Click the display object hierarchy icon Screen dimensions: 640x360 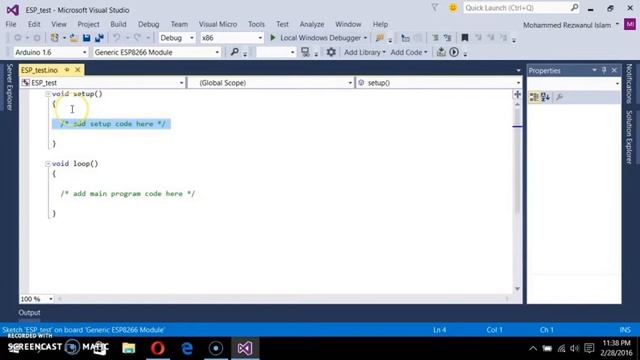pos(405,38)
